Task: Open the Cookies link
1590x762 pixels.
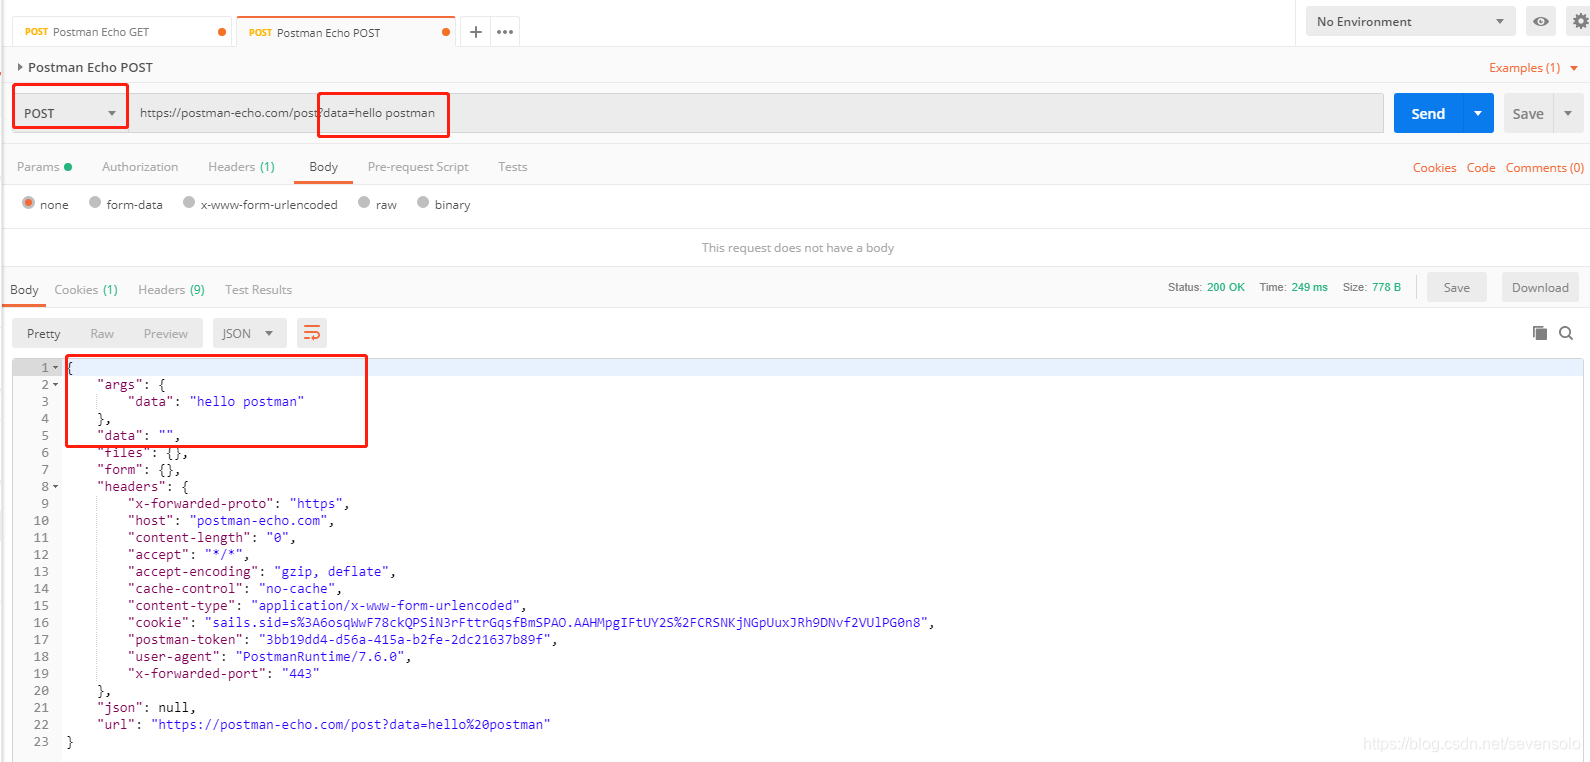Action: (1434, 168)
